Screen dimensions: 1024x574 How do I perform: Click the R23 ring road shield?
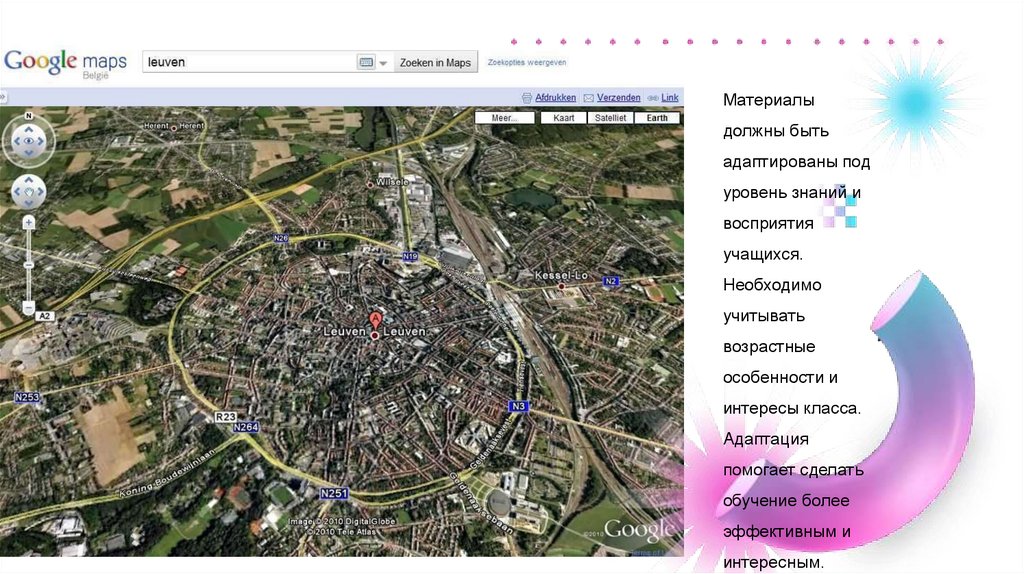(x=225, y=417)
